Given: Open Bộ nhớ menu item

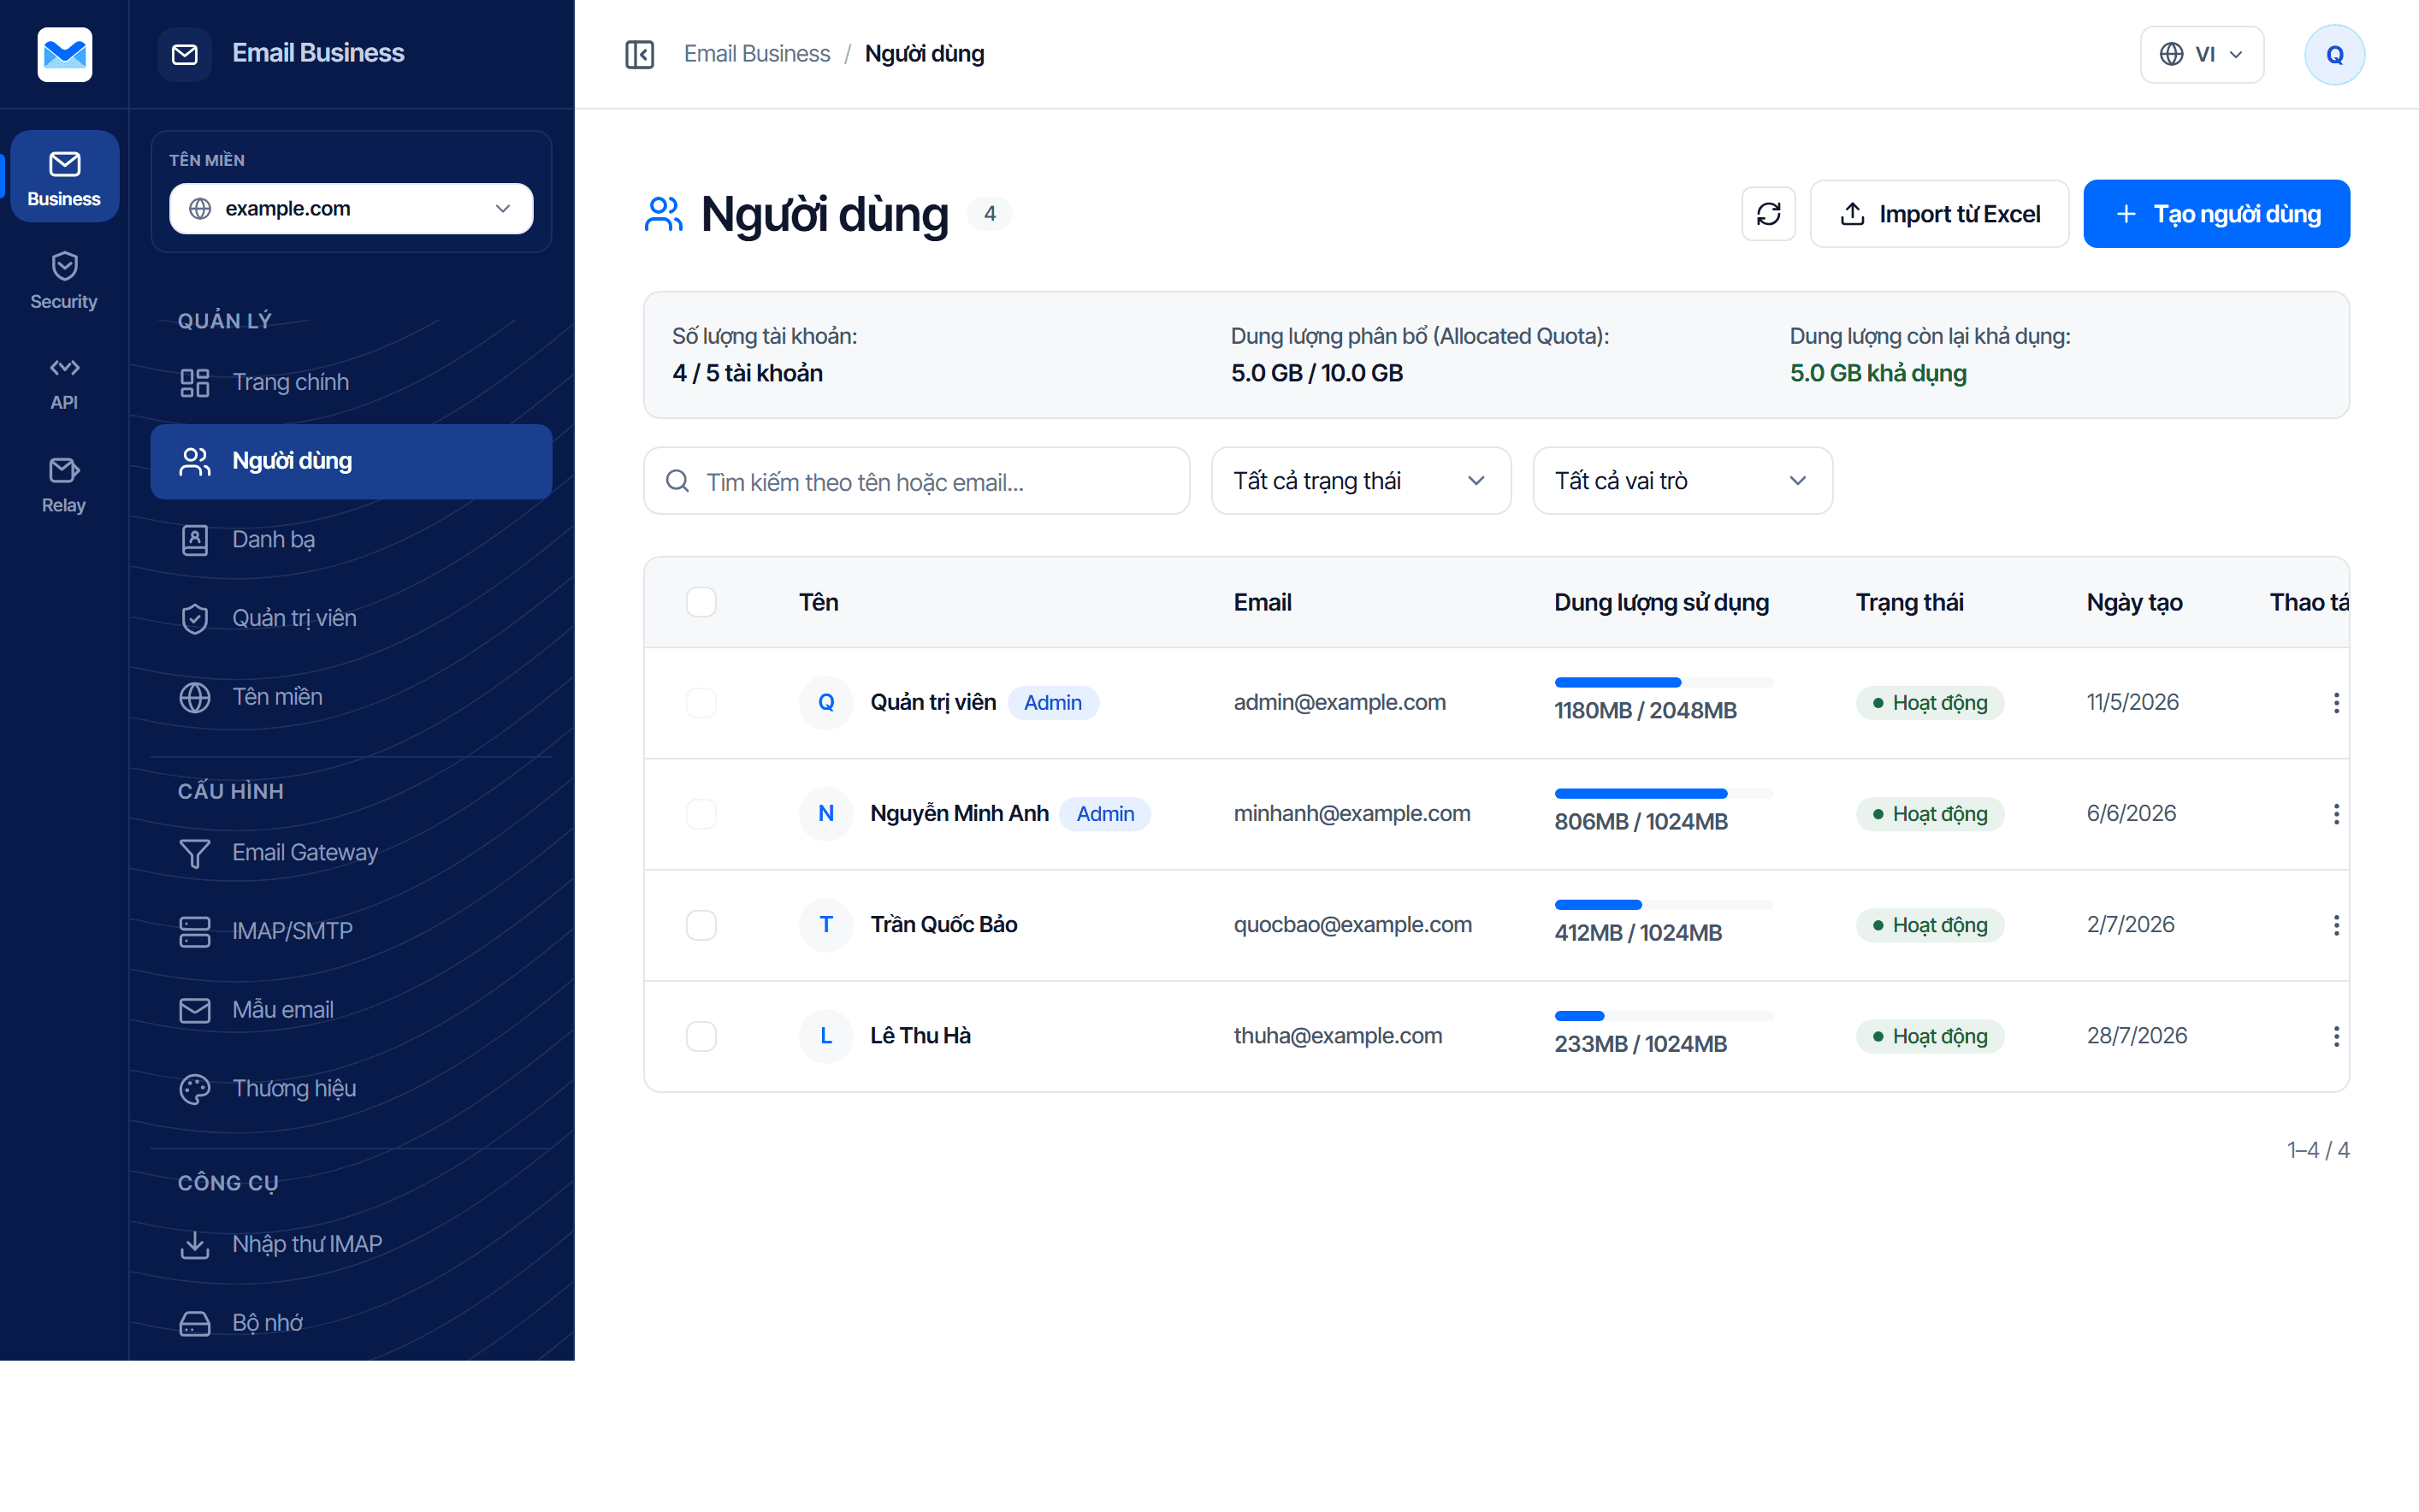Looking at the screenshot, I should tap(351, 1323).
